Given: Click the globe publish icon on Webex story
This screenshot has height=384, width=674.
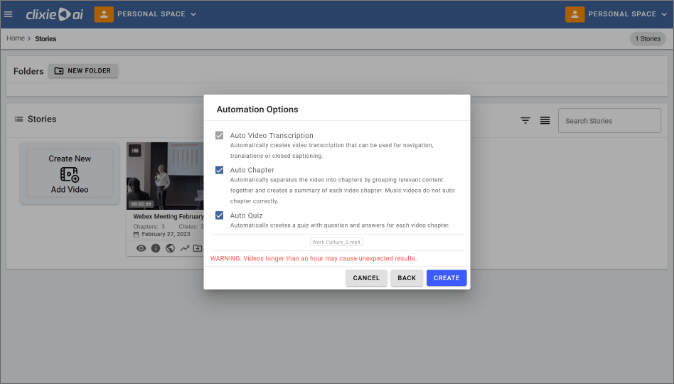Looking at the screenshot, I should point(170,248).
